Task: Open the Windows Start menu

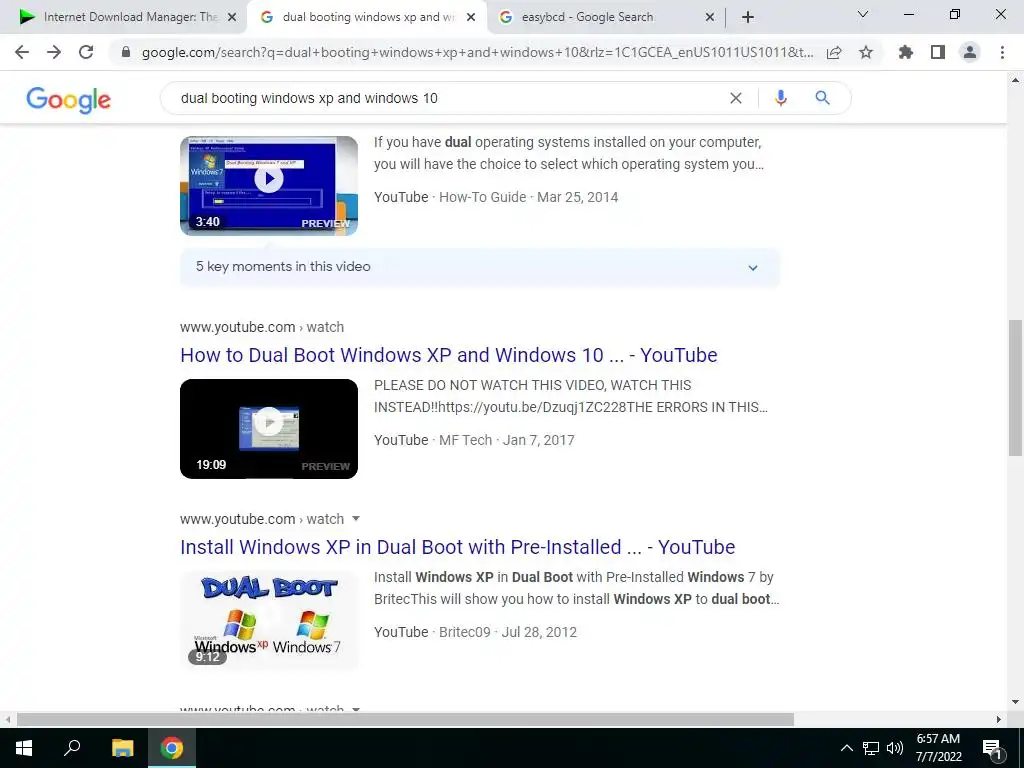Action: 24,748
